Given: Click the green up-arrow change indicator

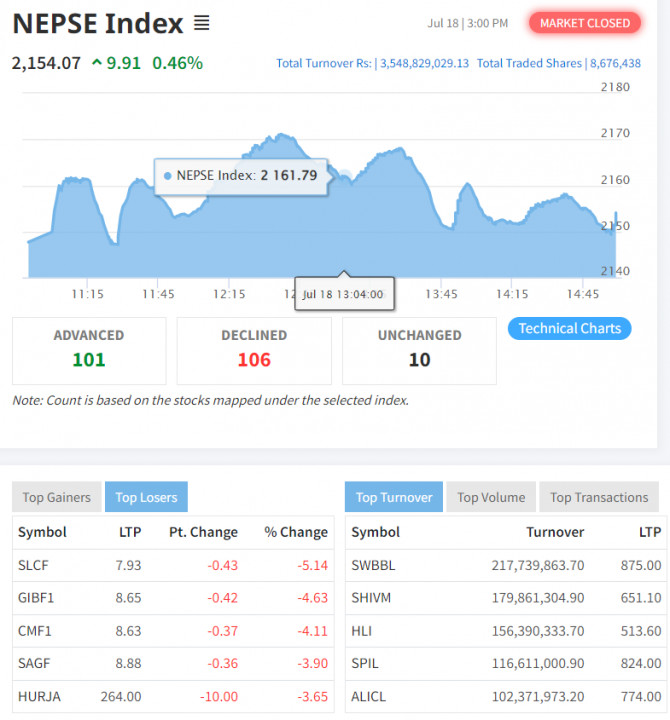Looking at the screenshot, I should click(x=97, y=62).
